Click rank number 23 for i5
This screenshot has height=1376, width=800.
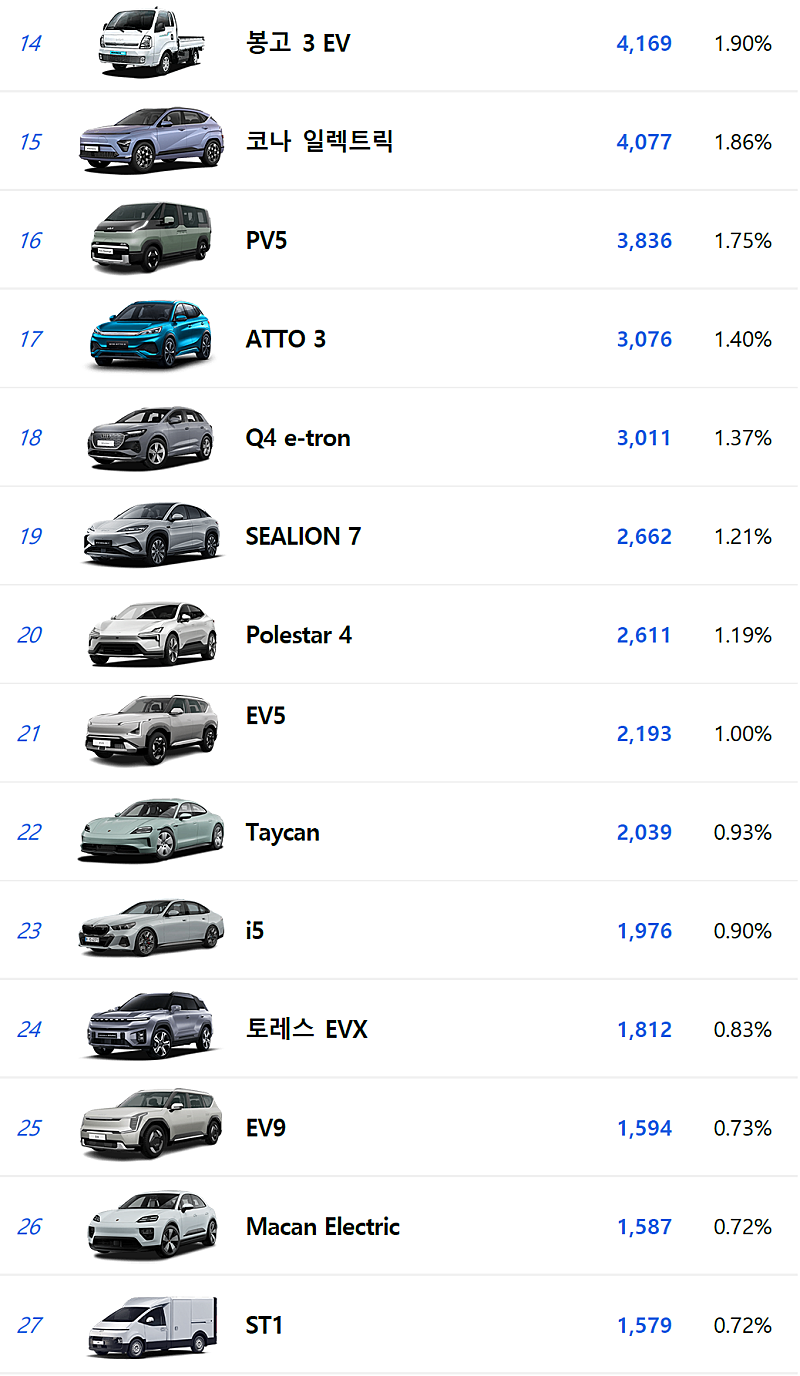point(30,931)
